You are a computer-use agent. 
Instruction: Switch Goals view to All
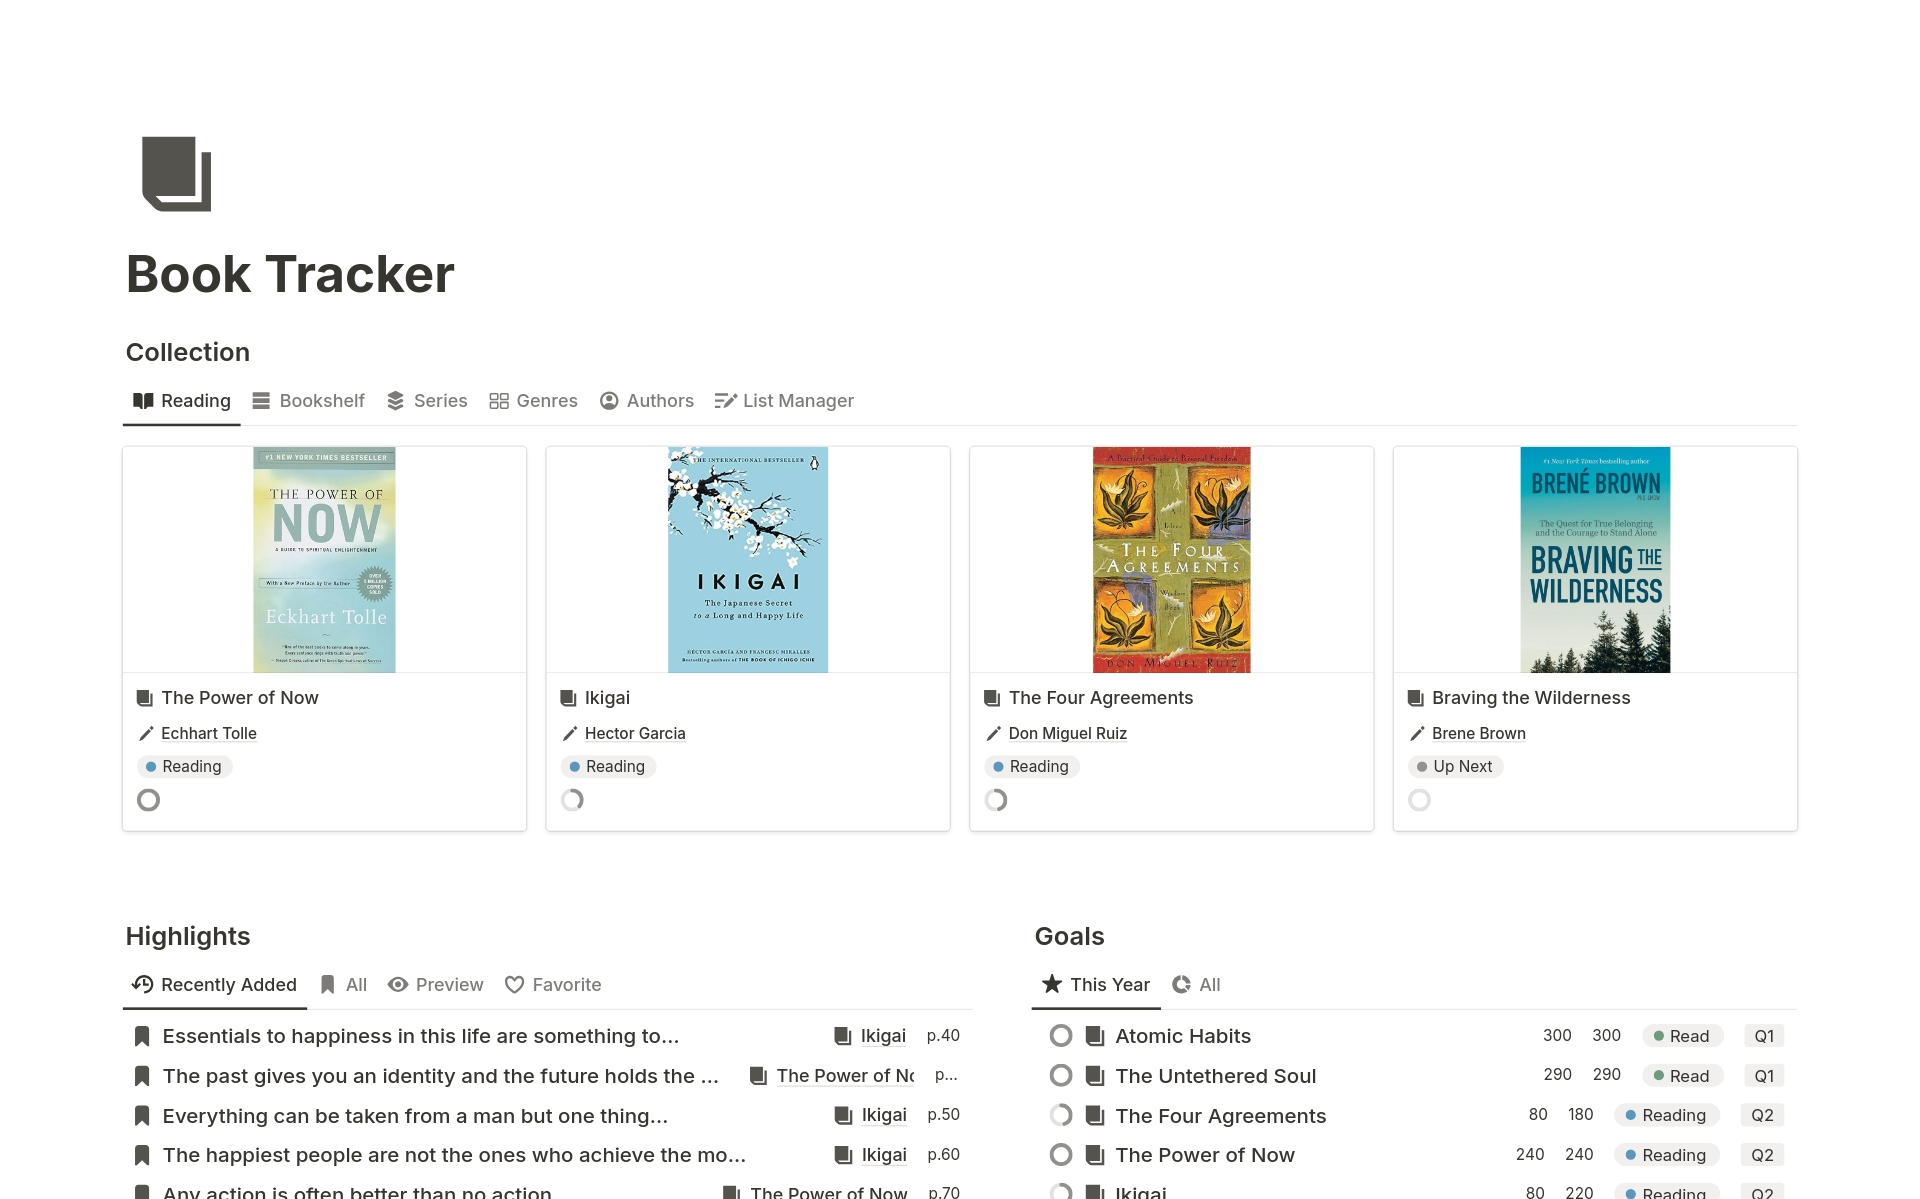tap(1196, 984)
